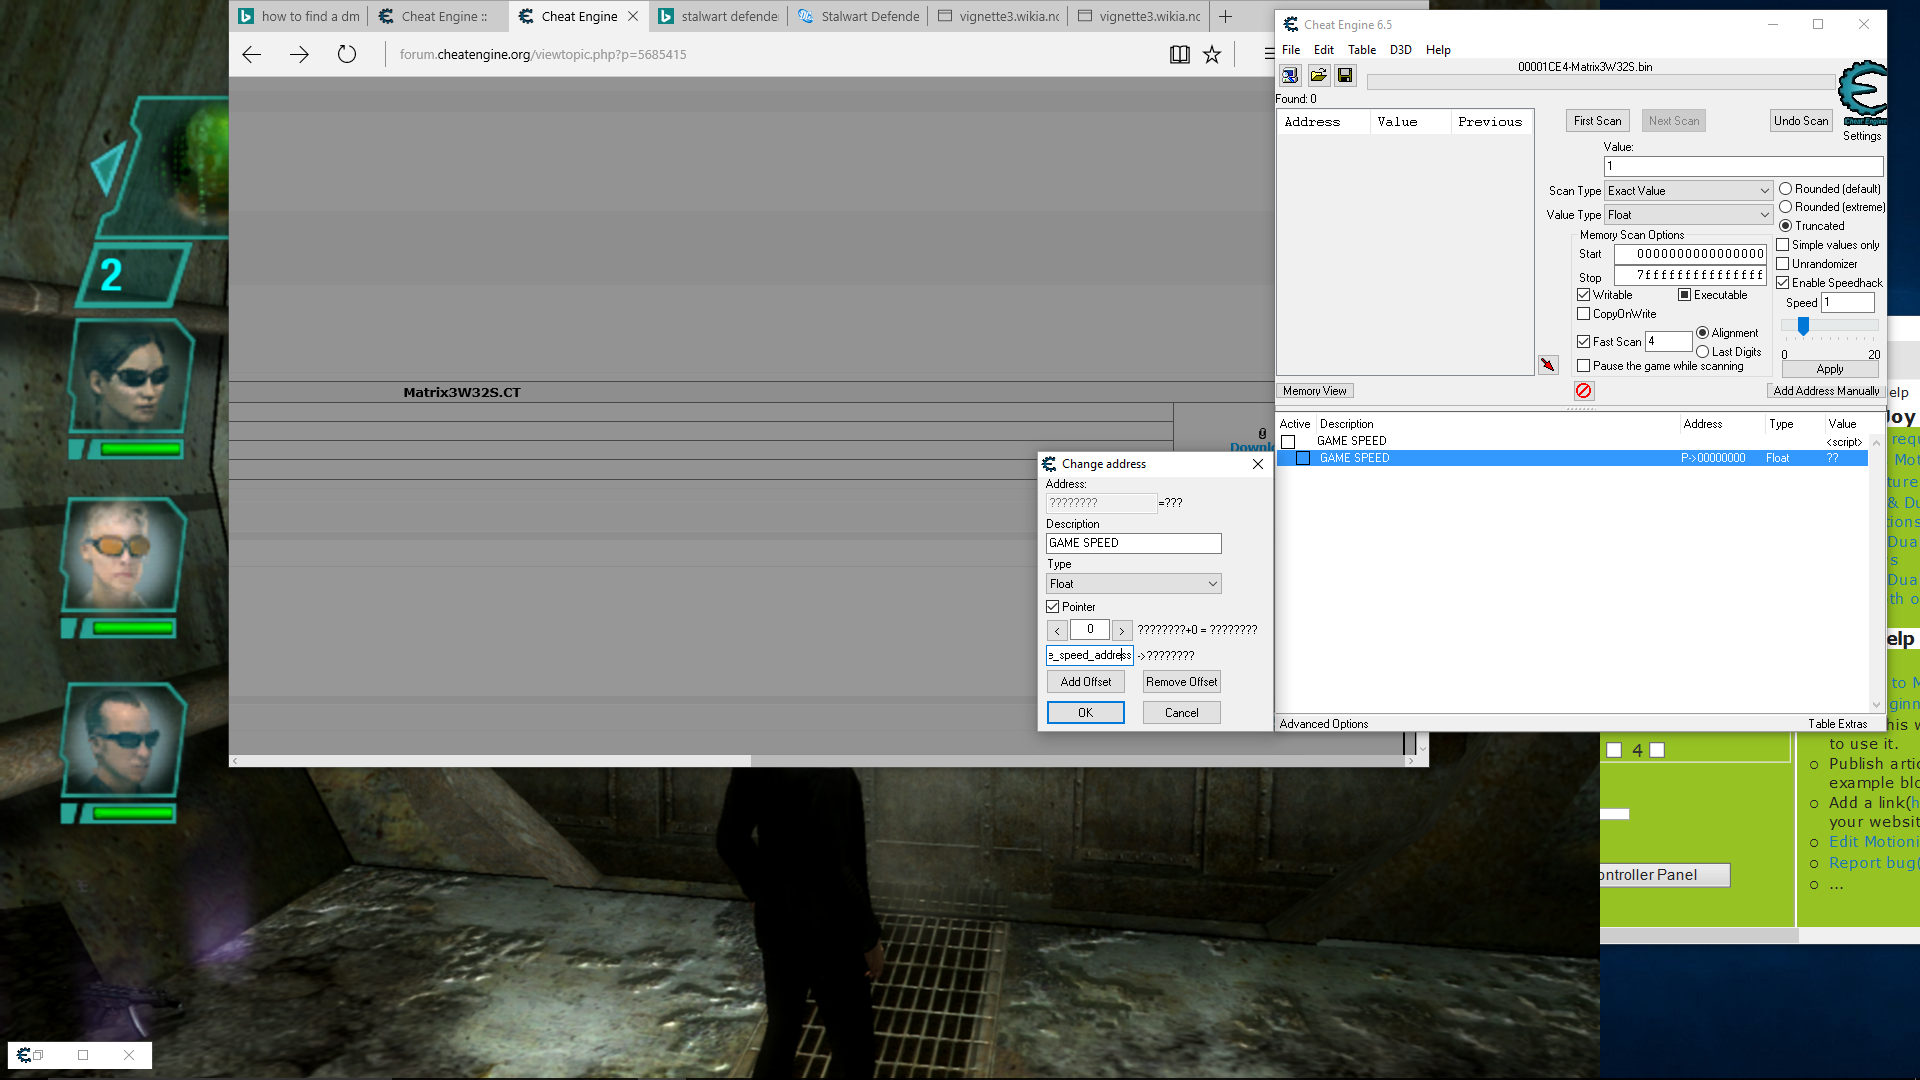Click Add Offset in Change address dialog
Screen dimensions: 1920x1080
point(1085,681)
